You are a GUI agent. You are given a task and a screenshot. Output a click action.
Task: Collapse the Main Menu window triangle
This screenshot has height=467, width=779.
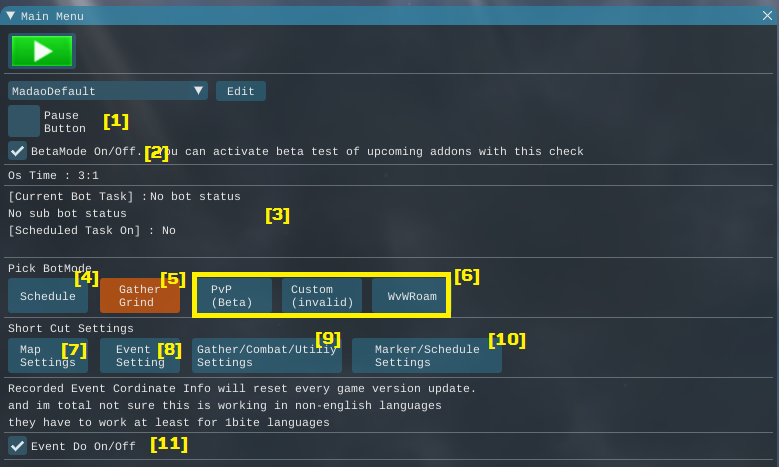11,16
